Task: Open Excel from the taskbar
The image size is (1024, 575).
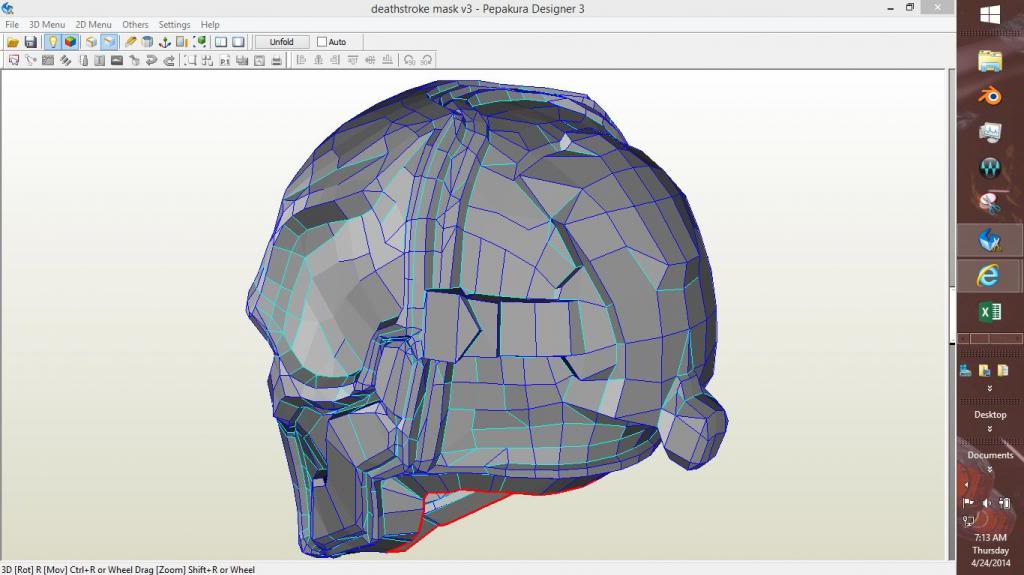Action: pyautogui.click(x=989, y=312)
